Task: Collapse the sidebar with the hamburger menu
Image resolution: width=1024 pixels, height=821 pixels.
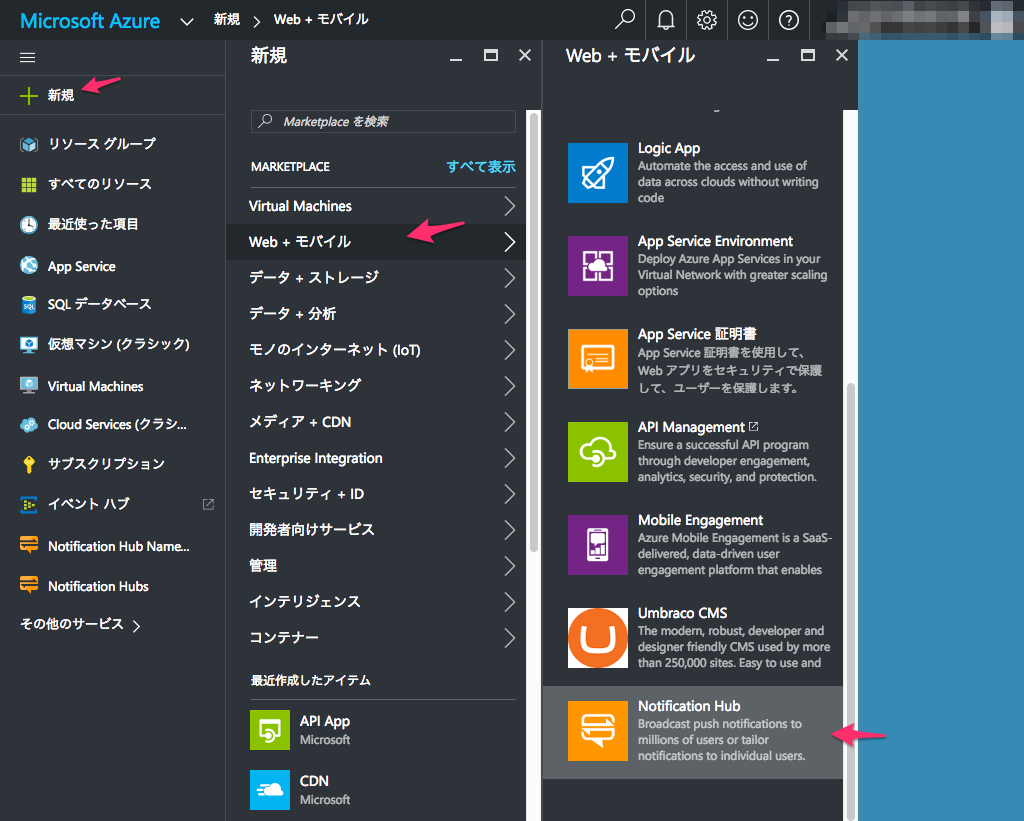Action: 27,57
